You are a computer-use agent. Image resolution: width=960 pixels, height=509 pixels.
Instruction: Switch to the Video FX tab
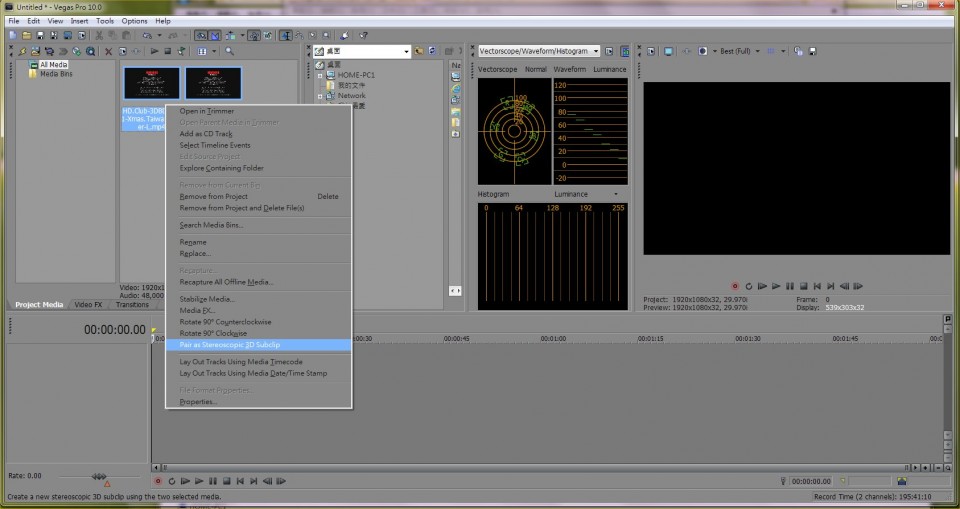click(88, 304)
